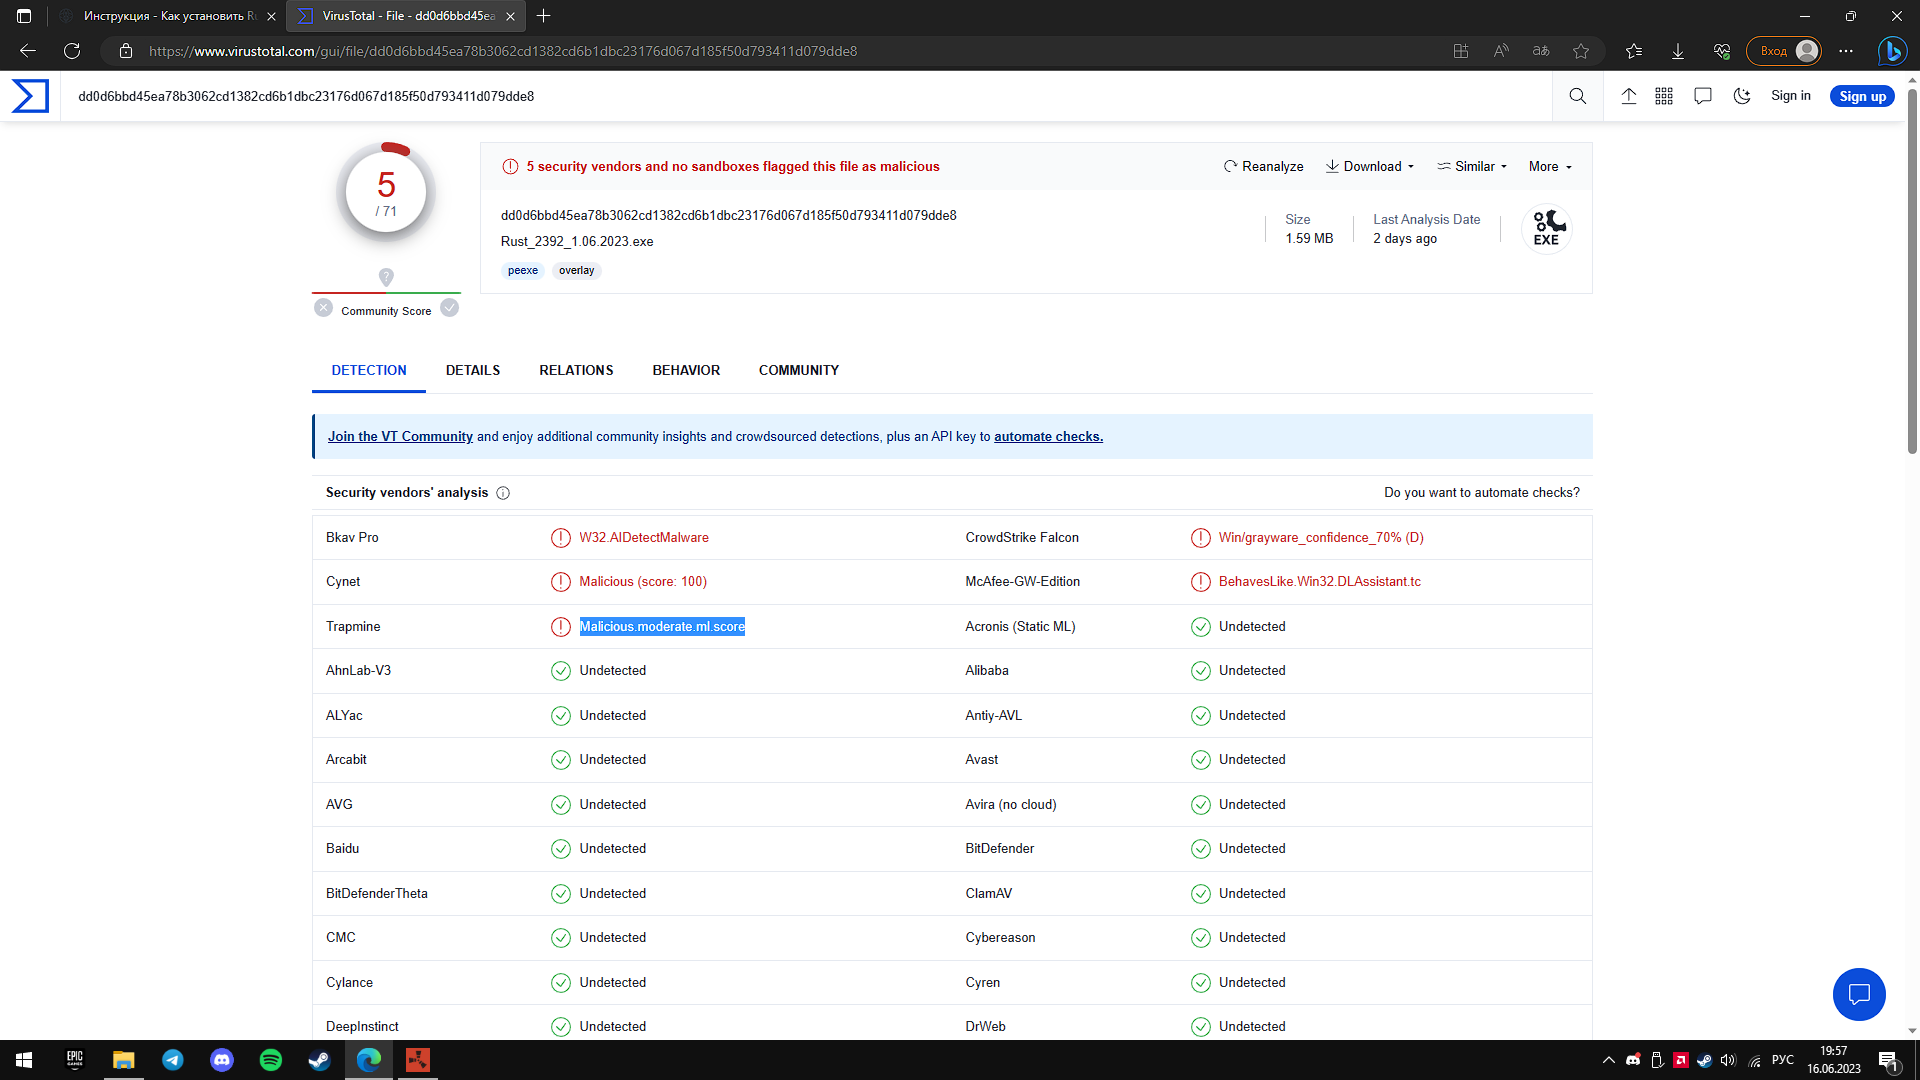The width and height of the screenshot is (1920, 1080).
Task: Switch to the RELATIONS tab
Action: (576, 370)
